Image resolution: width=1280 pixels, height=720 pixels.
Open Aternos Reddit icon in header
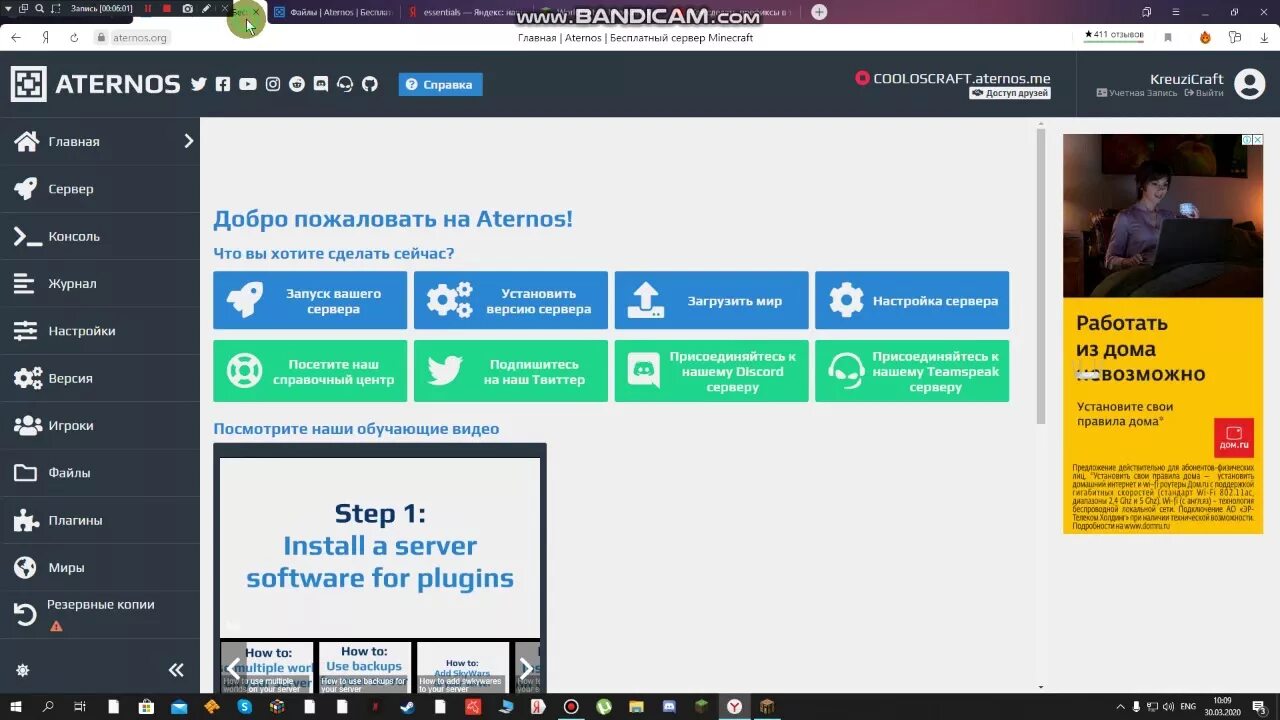tap(297, 84)
